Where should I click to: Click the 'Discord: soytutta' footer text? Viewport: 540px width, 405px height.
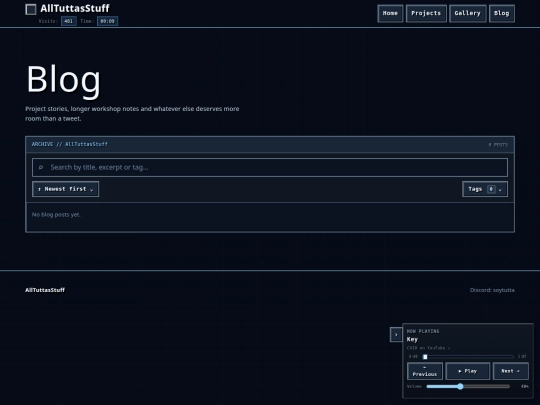pos(492,290)
